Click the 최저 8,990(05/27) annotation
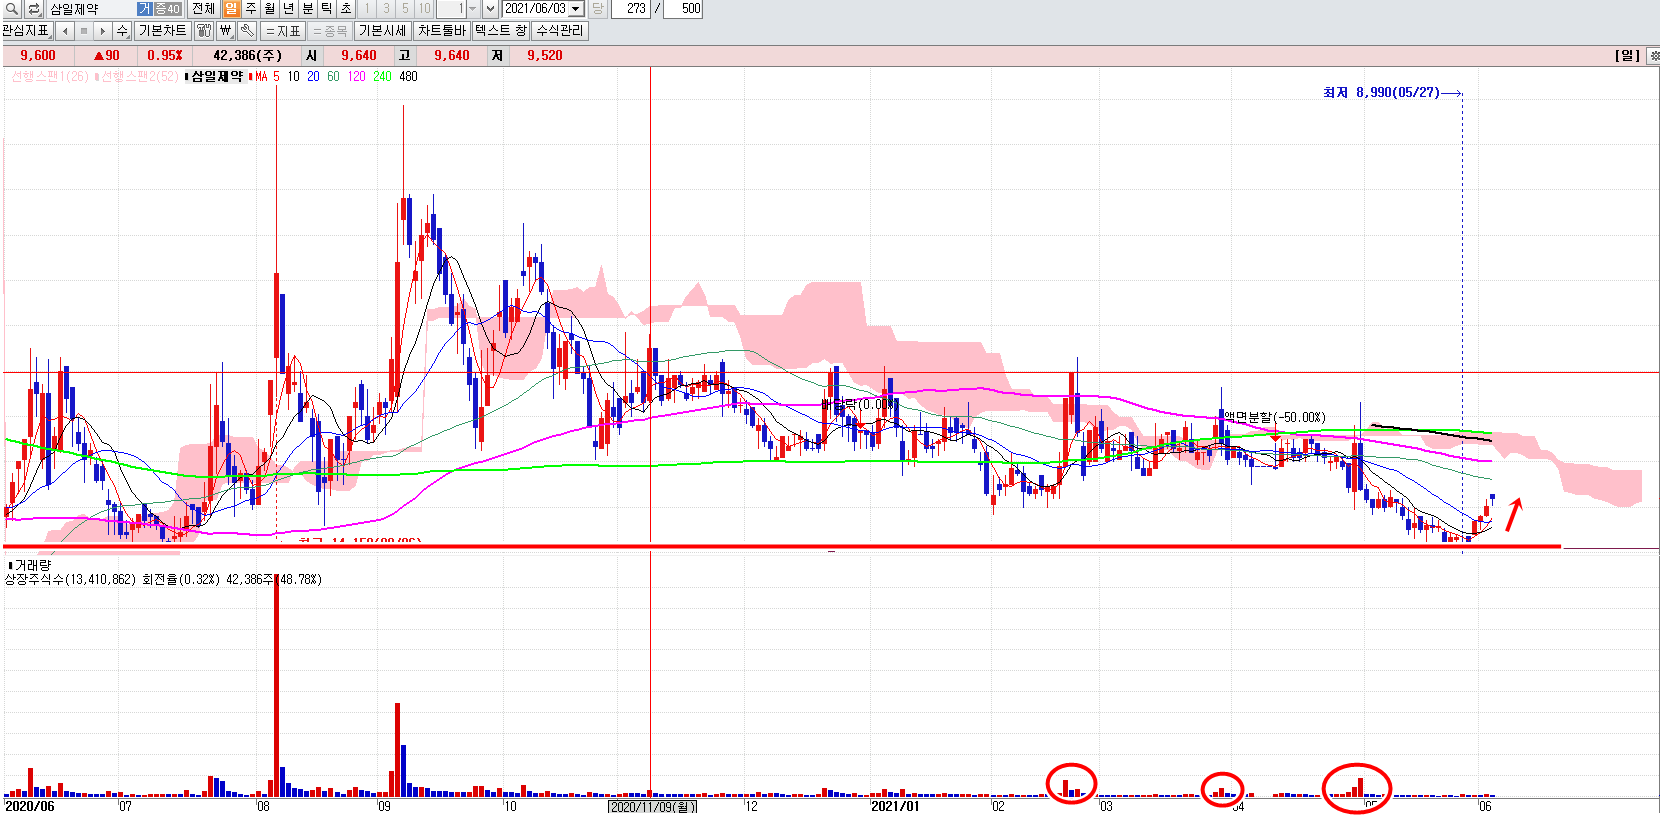 1381,92
